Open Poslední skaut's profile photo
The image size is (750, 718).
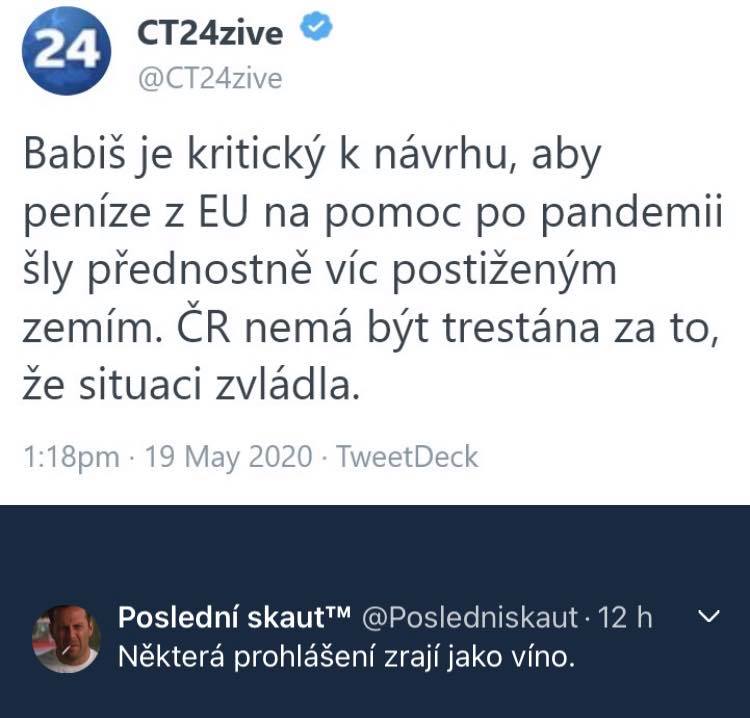point(67,637)
